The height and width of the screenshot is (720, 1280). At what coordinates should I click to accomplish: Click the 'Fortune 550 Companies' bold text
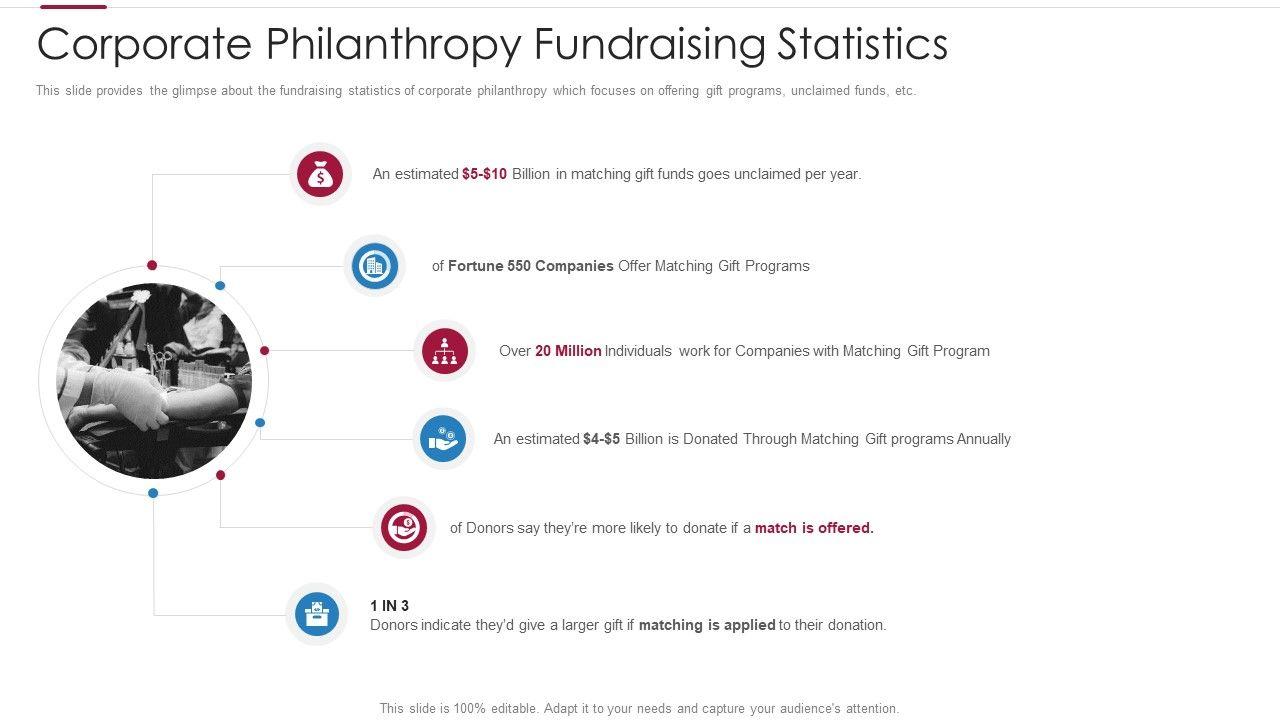point(530,266)
